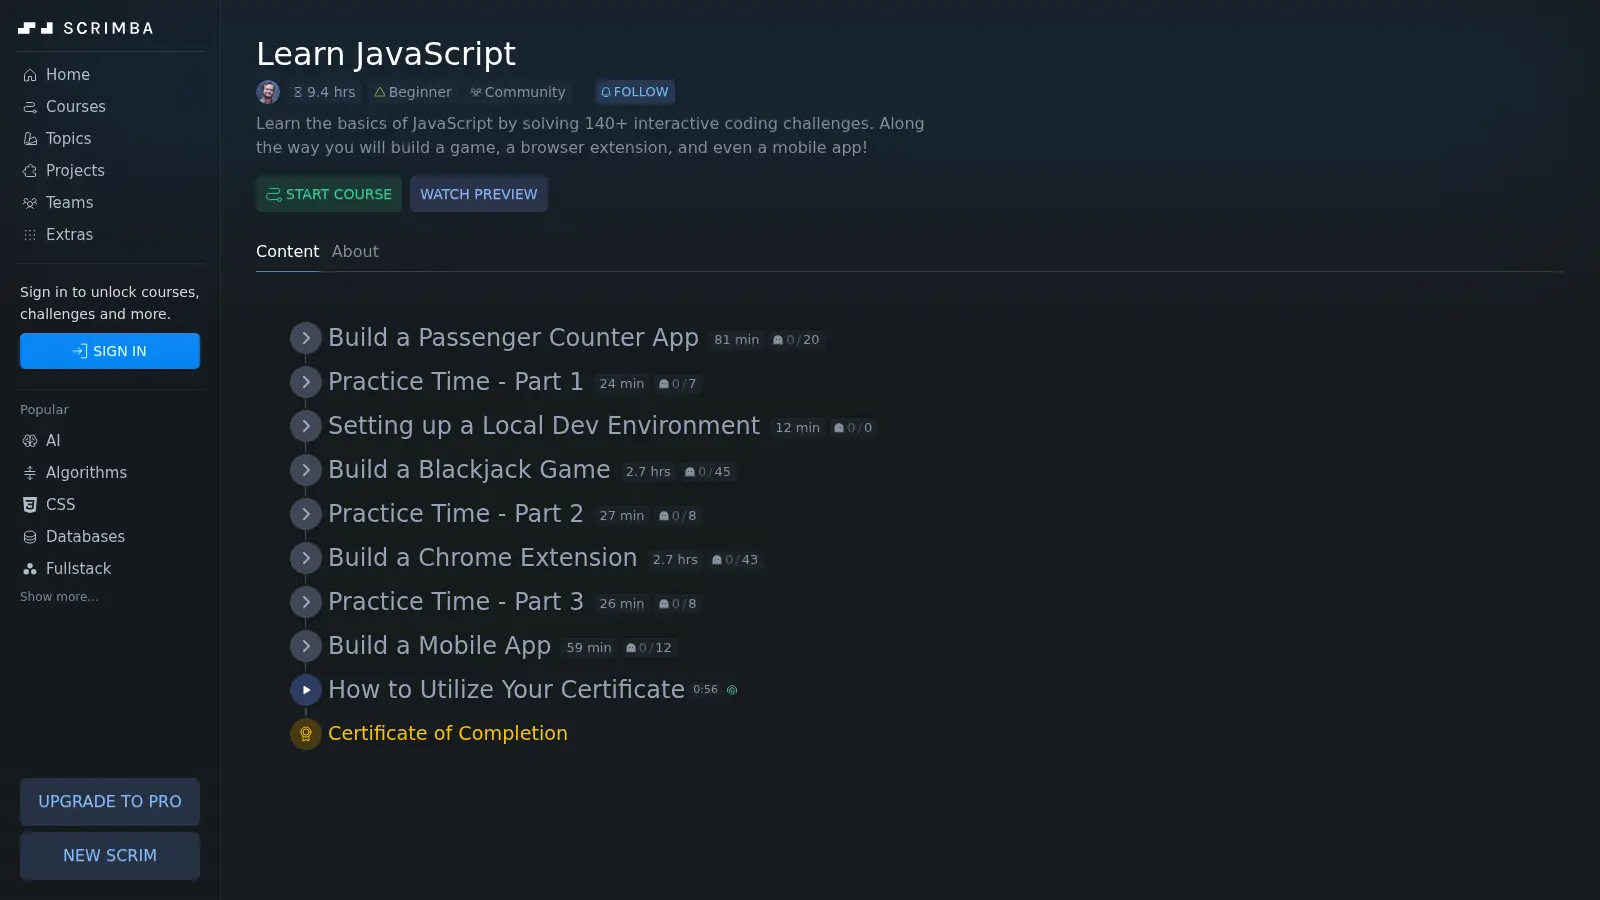Switch to the Content tab

pos(288,252)
